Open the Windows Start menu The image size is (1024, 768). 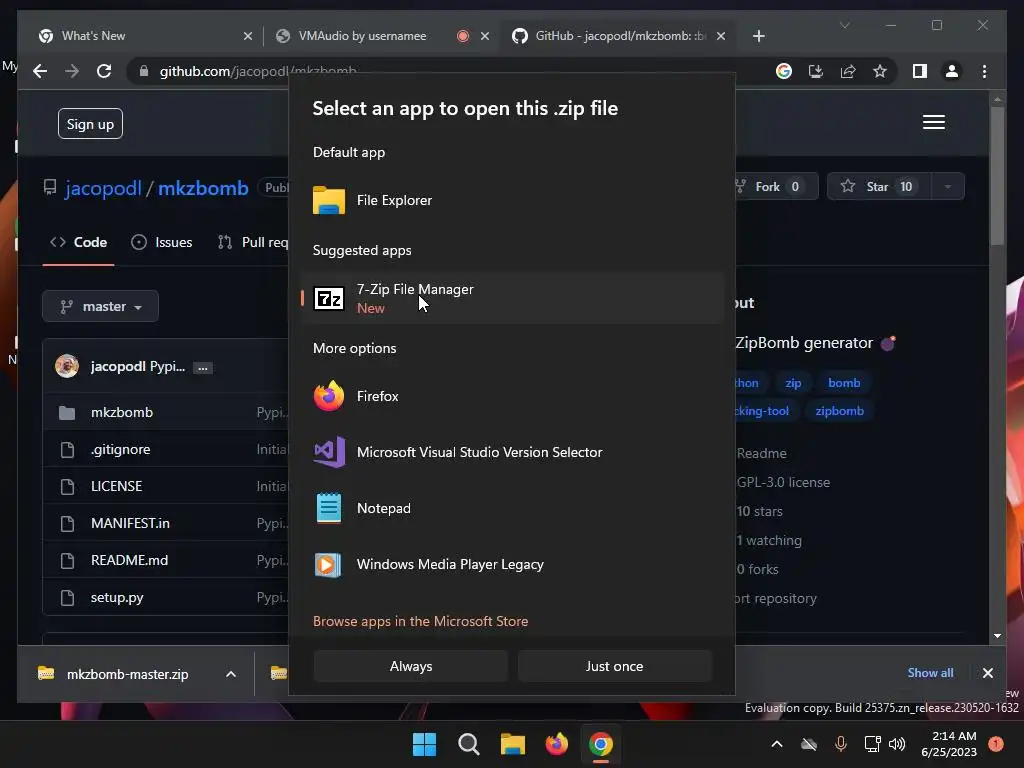point(424,744)
